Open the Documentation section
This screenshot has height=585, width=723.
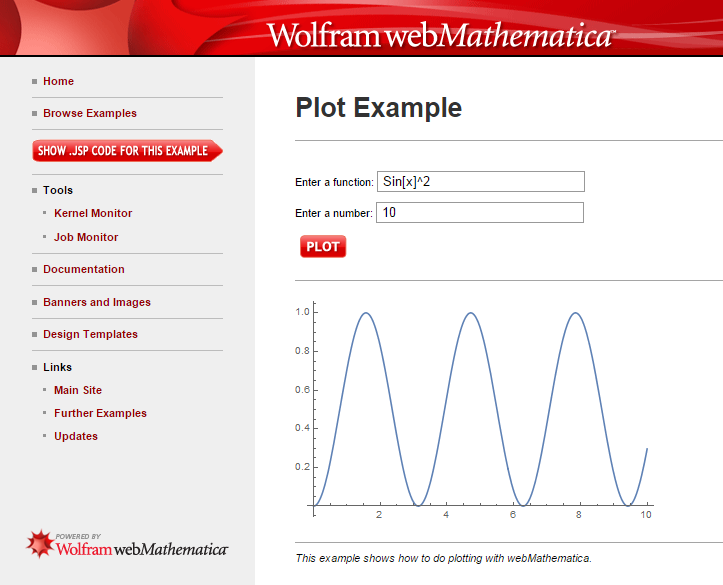point(83,269)
